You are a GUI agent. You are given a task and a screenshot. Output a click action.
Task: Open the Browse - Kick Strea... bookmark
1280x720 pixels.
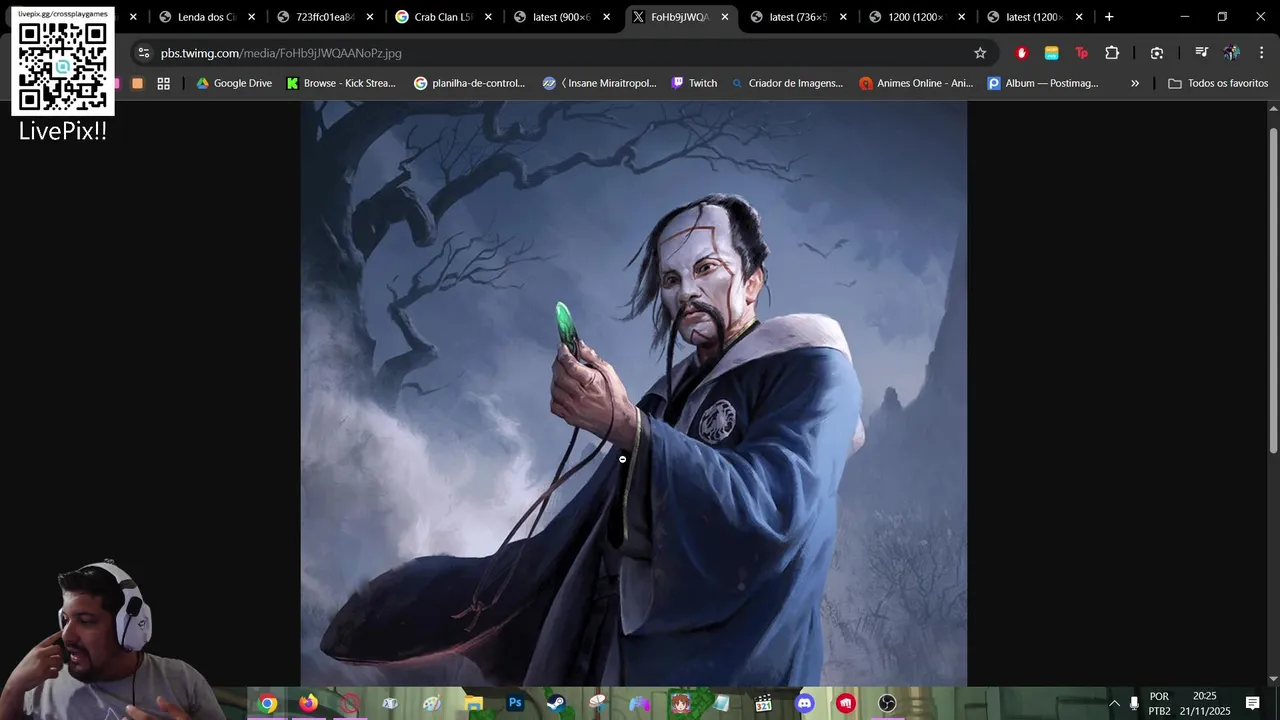pyautogui.click(x=341, y=83)
